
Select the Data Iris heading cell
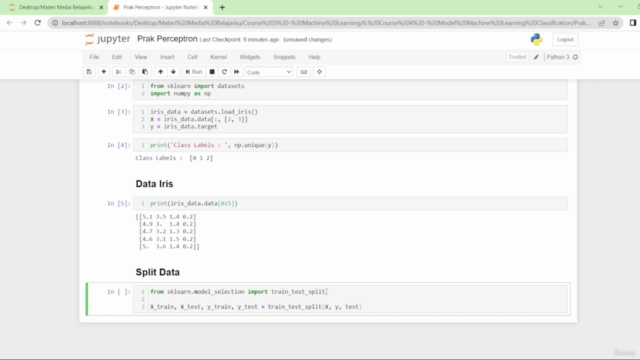click(154, 184)
